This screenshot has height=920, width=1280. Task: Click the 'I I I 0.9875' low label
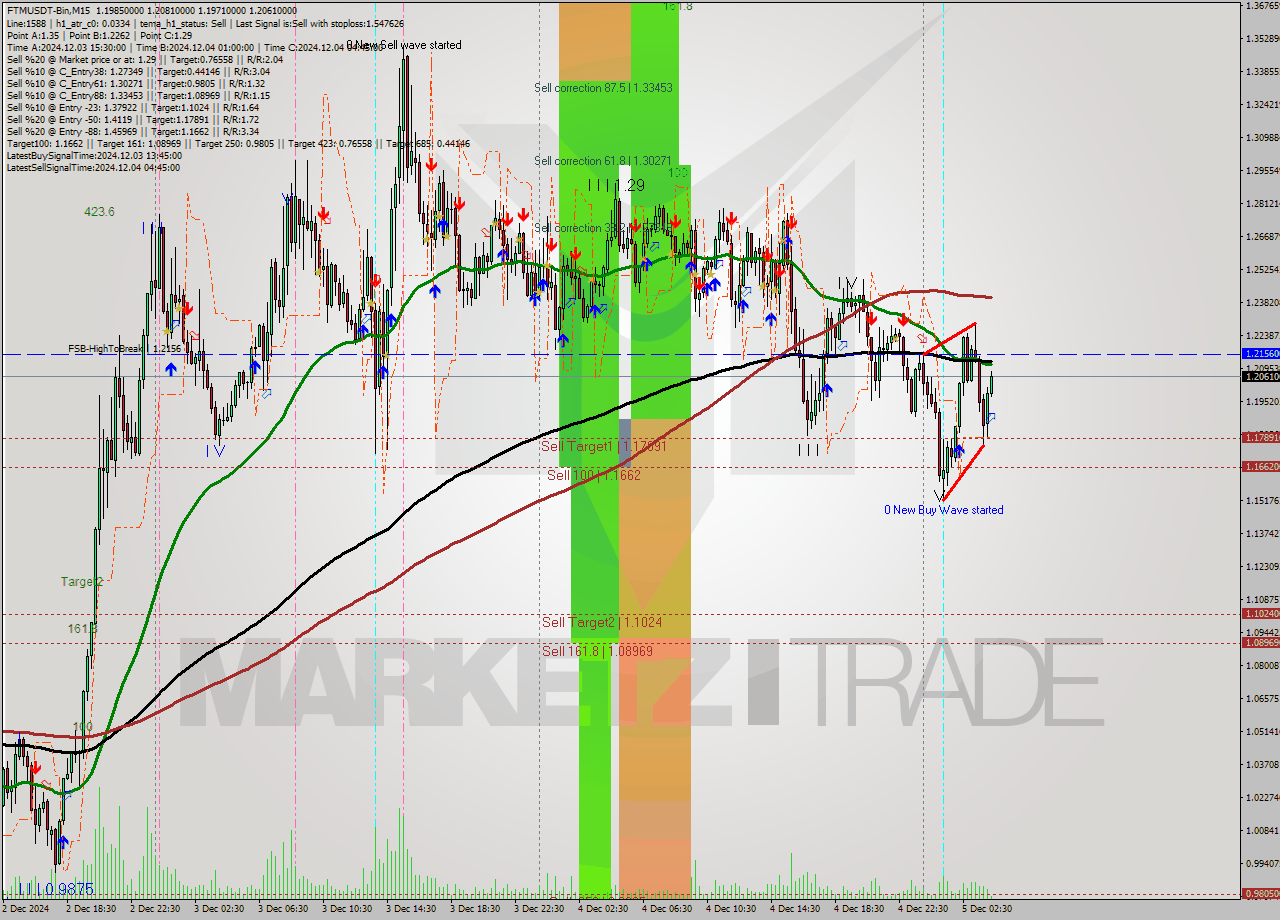click(54, 889)
